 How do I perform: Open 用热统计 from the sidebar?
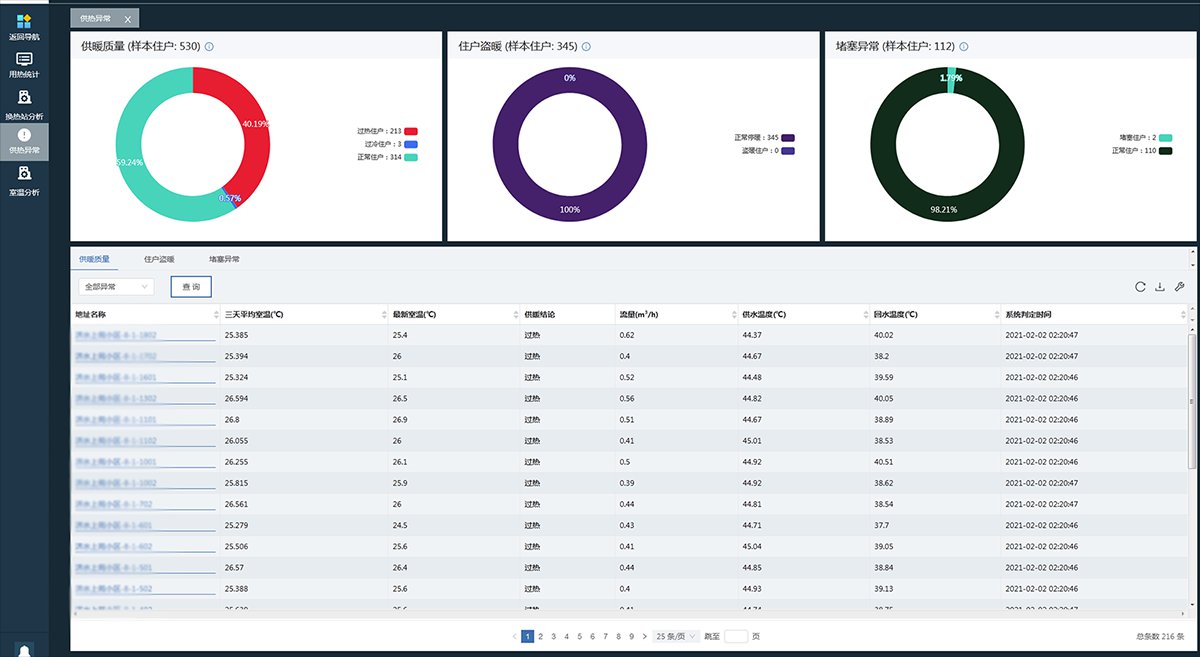click(x=24, y=63)
